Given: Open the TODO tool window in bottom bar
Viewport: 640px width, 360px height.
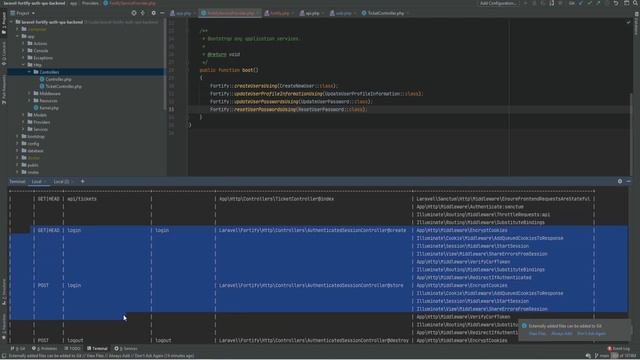Looking at the screenshot, I should [73, 349].
